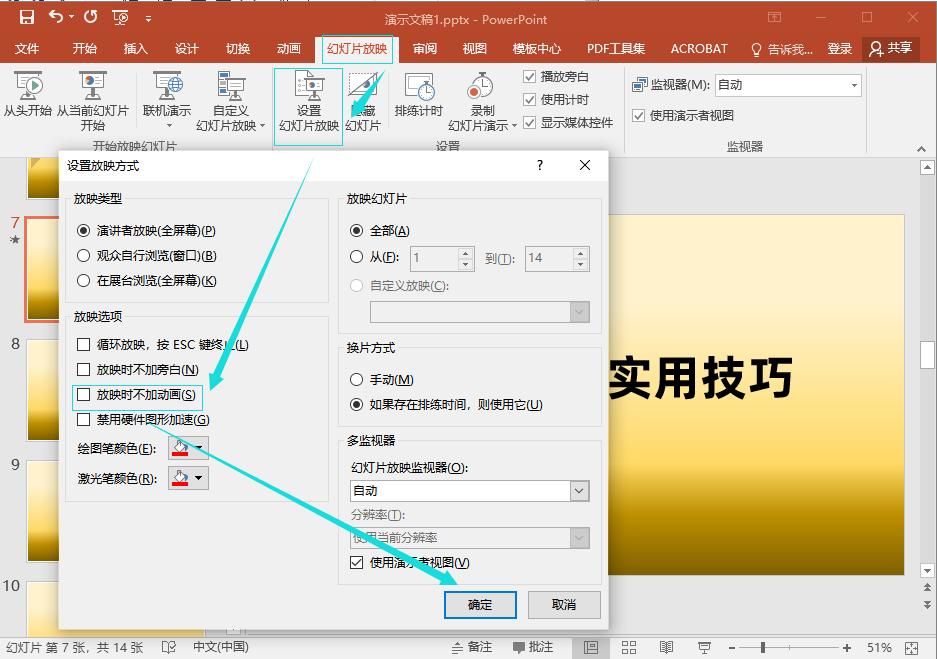Image resolution: width=937 pixels, height=659 pixels.
Task: Open the 文件 menu tab
Action: click(x=27, y=49)
